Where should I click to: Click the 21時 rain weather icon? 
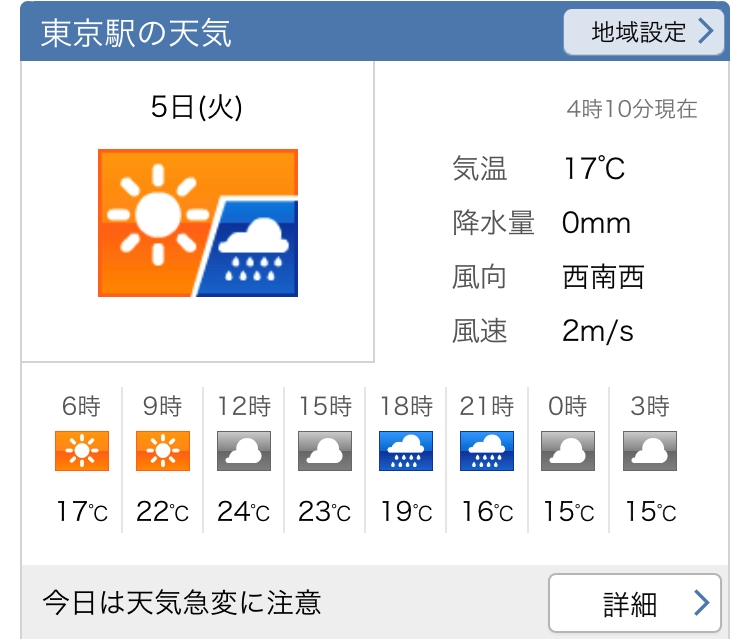487,451
